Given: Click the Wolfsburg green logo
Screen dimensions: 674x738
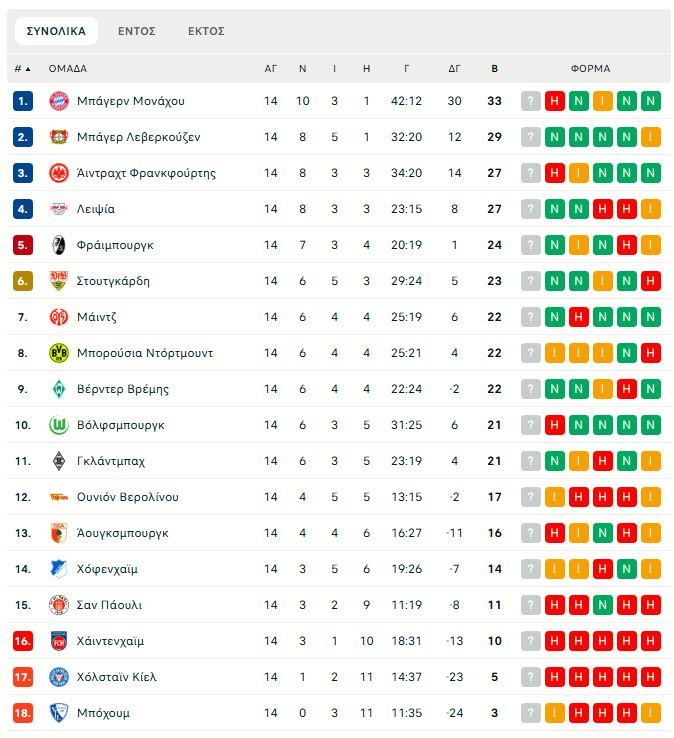Looking at the screenshot, I should click(x=58, y=425).
